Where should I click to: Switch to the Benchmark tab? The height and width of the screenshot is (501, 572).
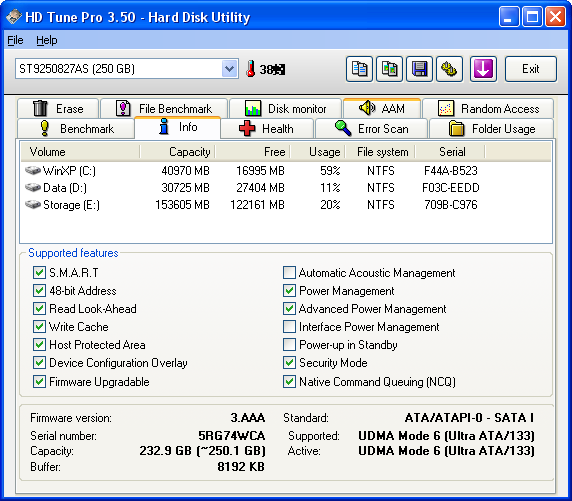(76, 128)
